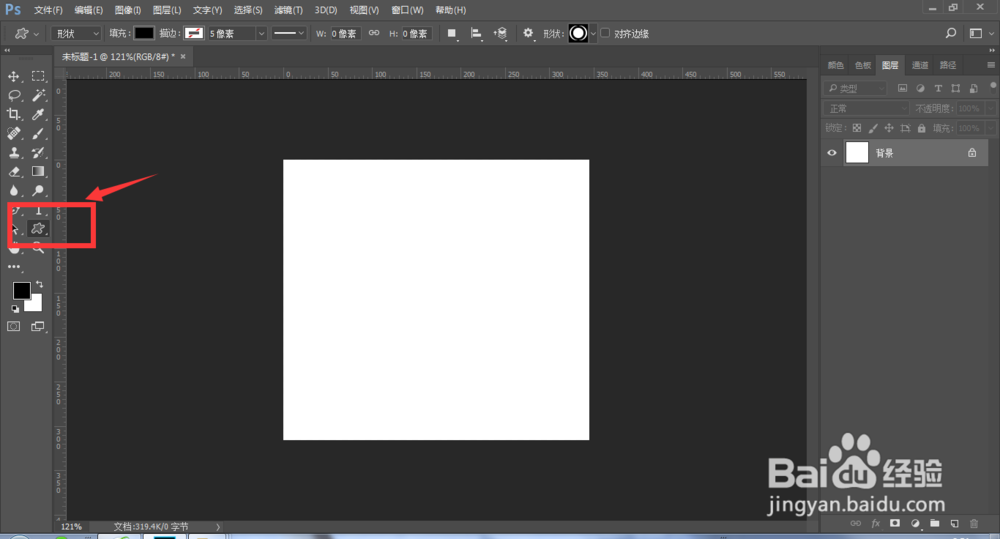The image size is (1000, 539).
Task: Select the Rectangular Marquee tool
Action: [x=38, y=77]
